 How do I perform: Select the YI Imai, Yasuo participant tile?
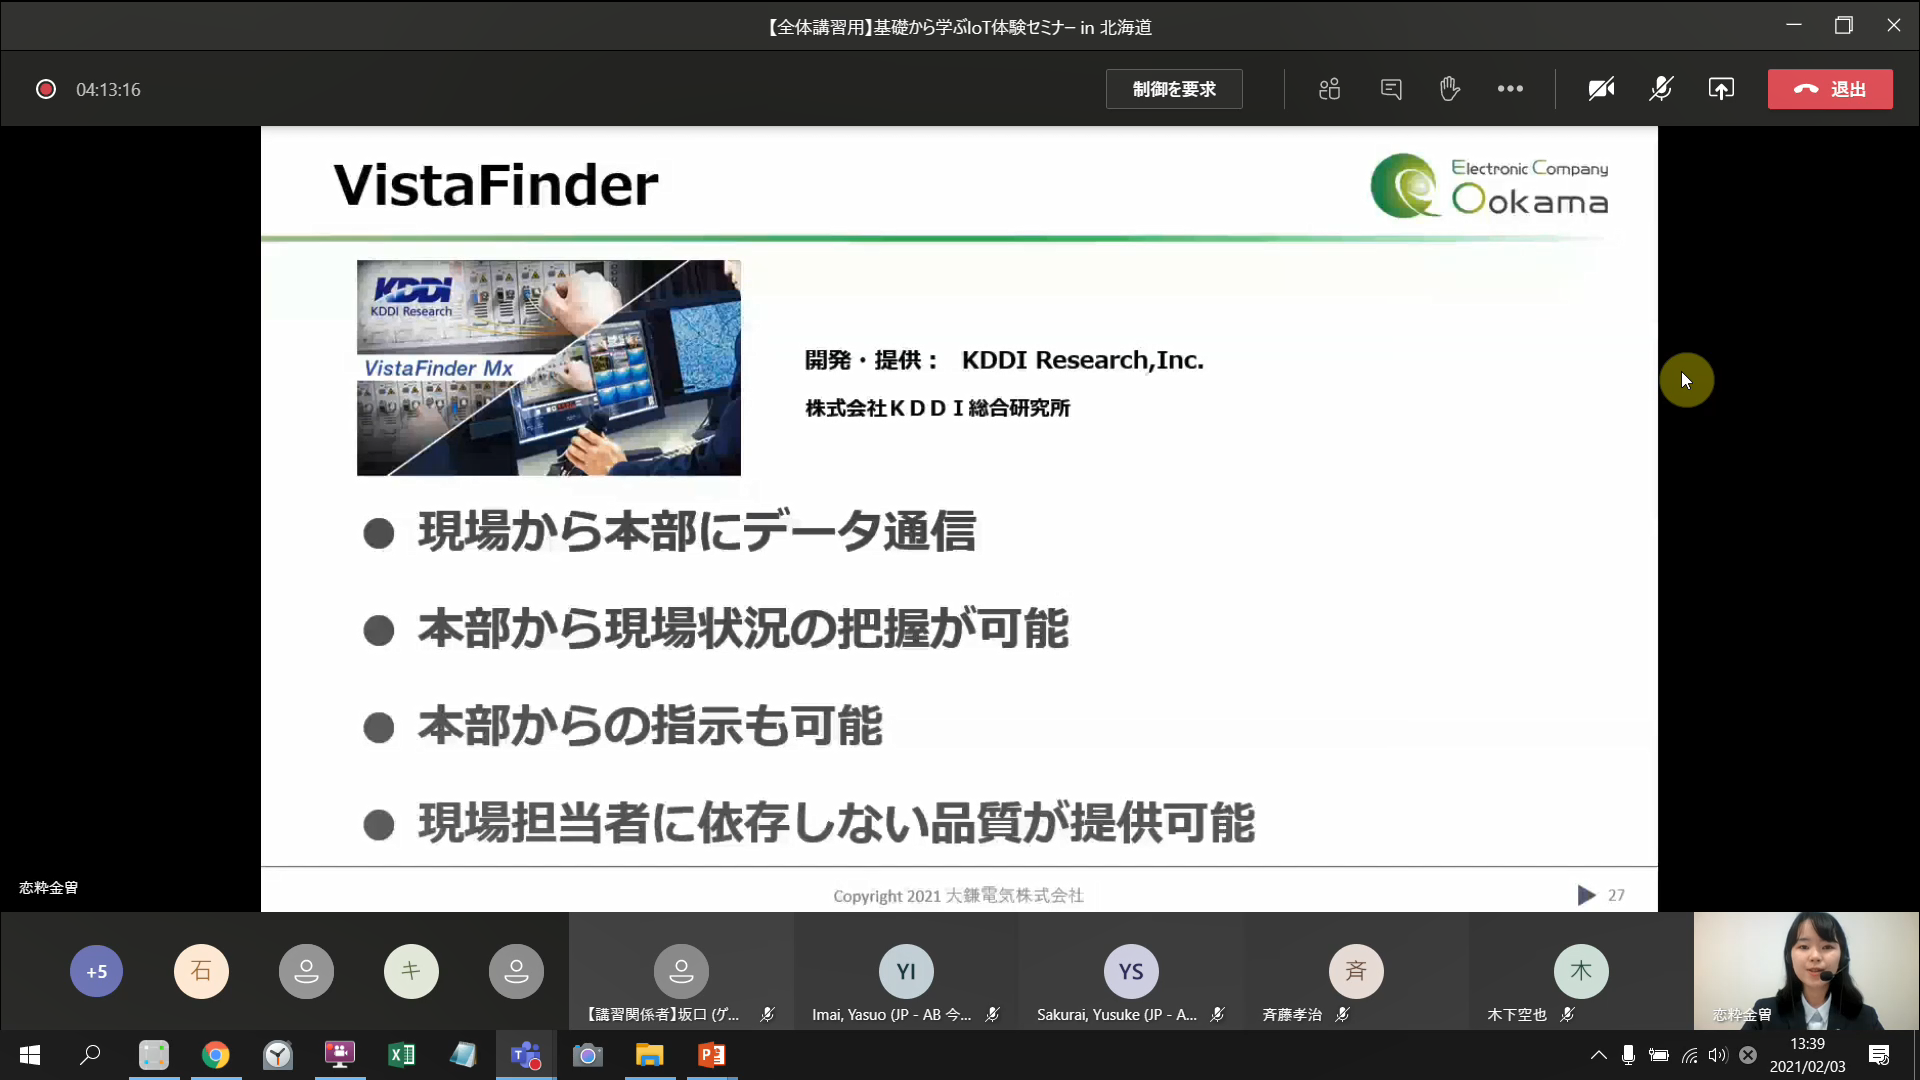pos(906,971)
